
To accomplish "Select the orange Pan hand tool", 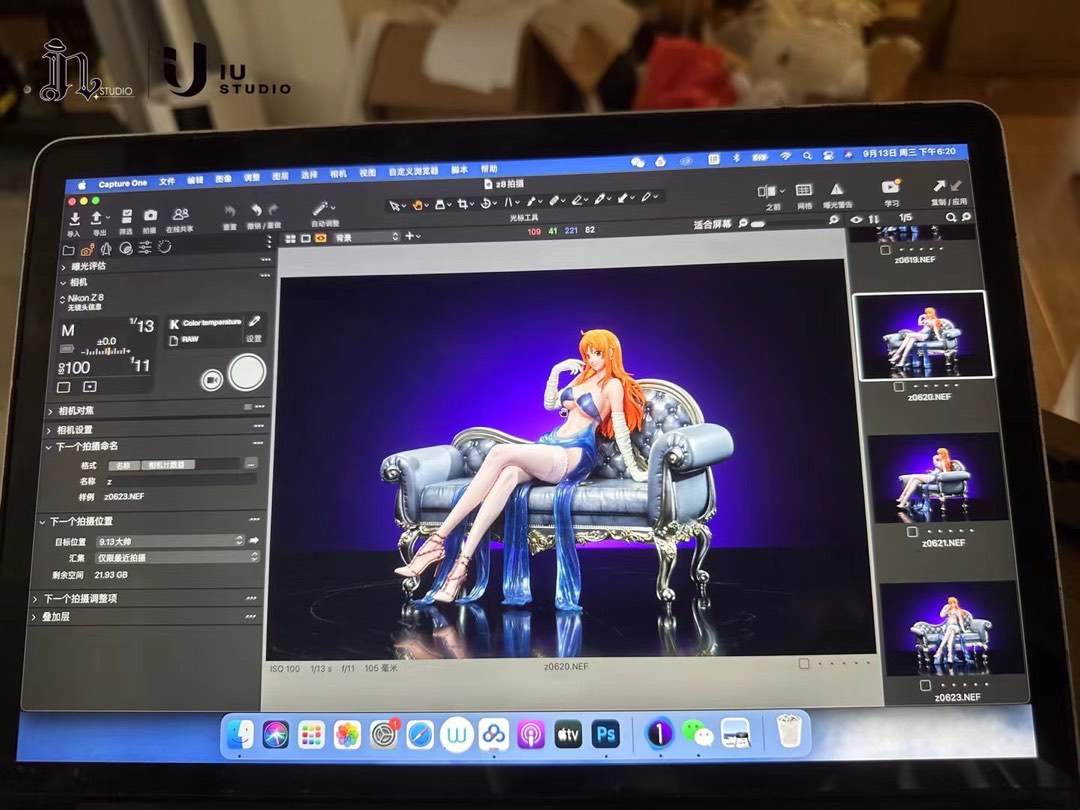I will coord(417,205).
